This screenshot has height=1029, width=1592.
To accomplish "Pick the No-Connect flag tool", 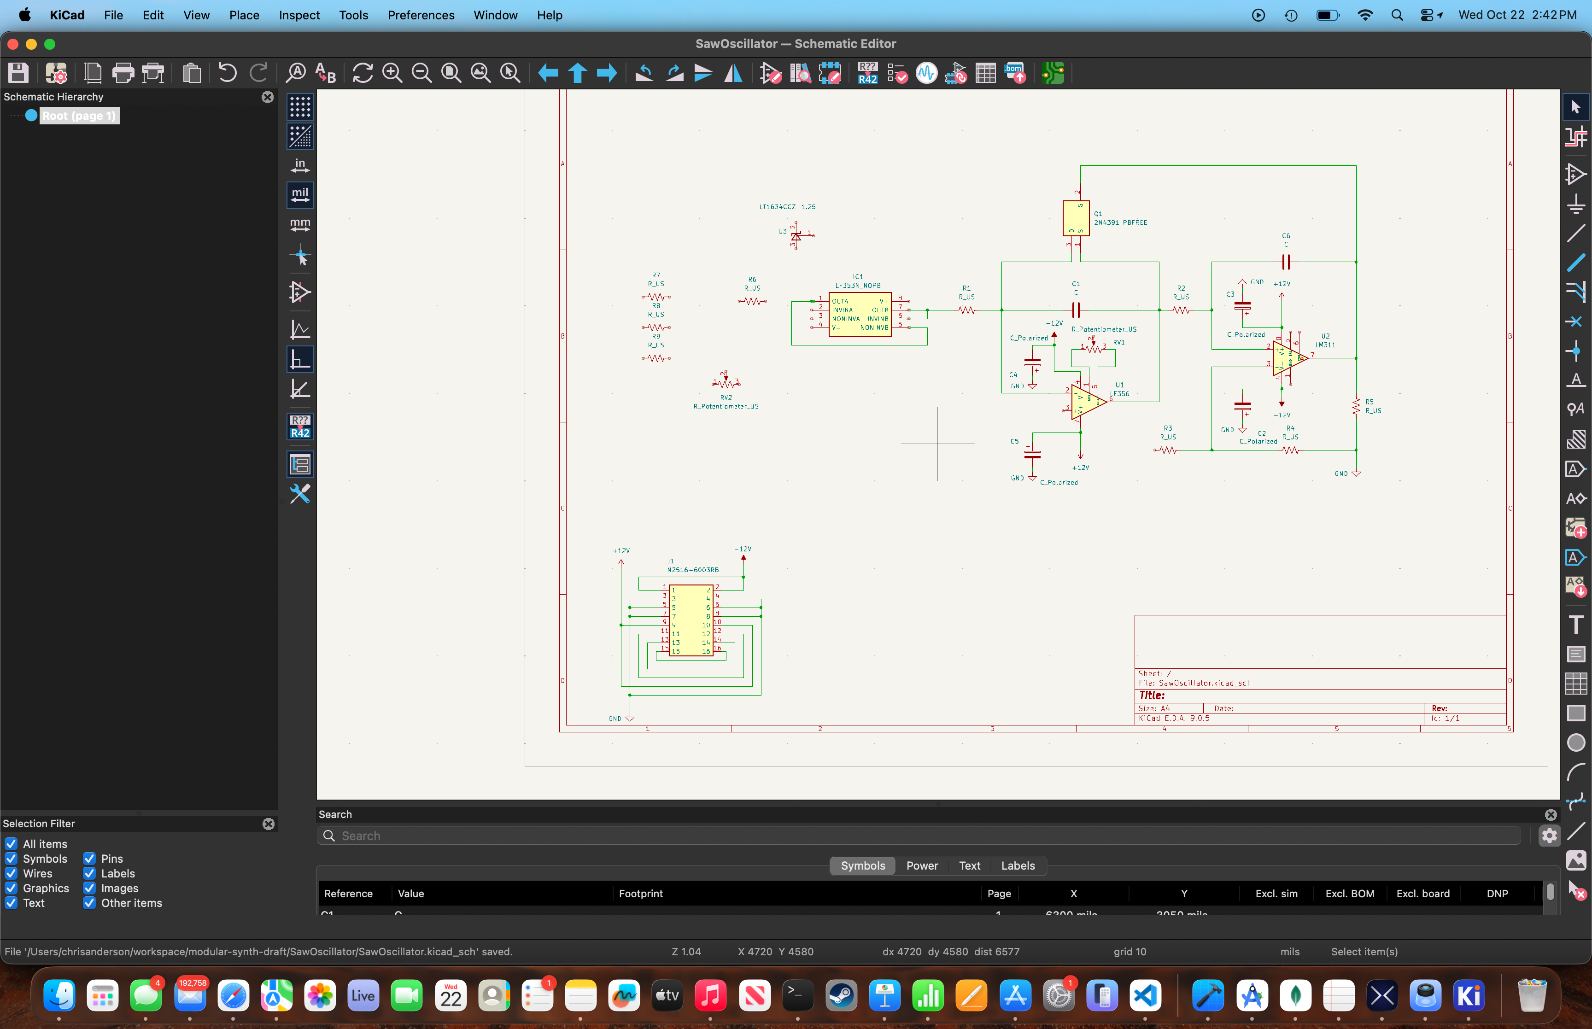I will [x=1576, y=321].
